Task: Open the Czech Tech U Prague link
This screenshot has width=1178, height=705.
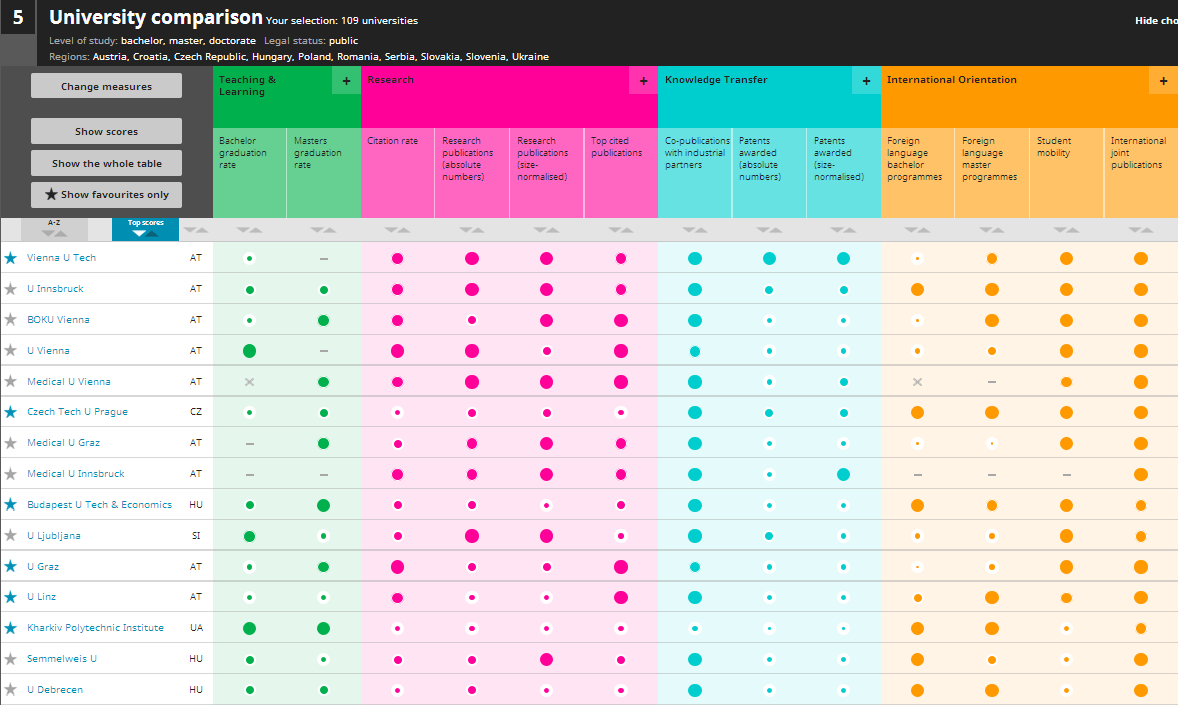Action: 77,412
